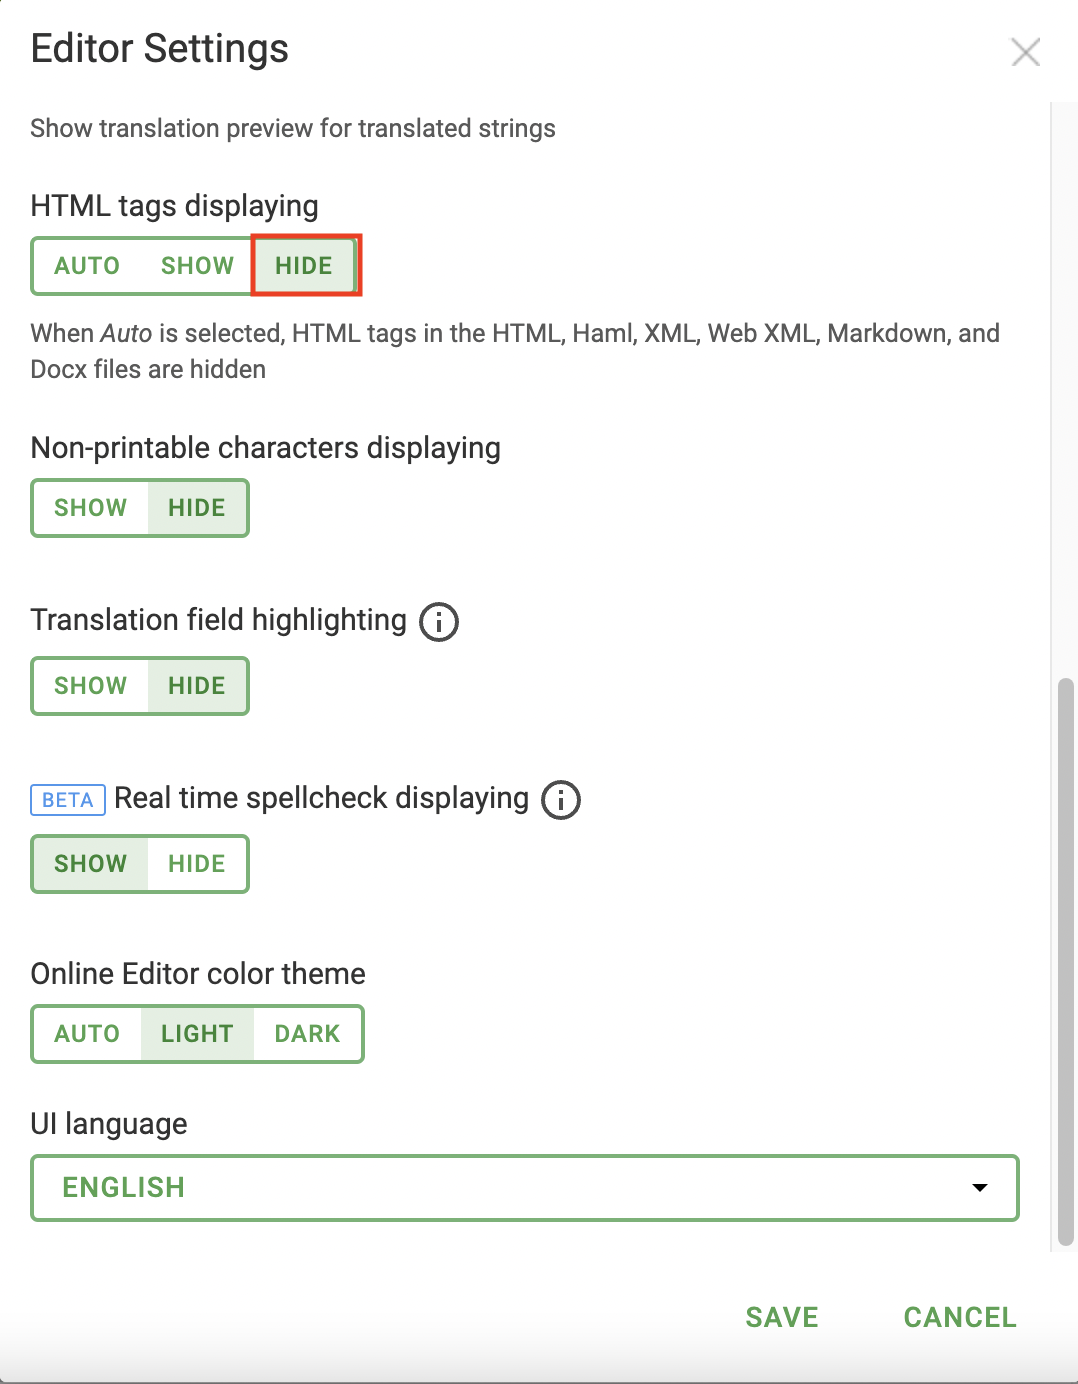This screenshot has width=1078, height=1384.
Task: Set HTML tags displaying to Show
Action: [x=197, y=266]
